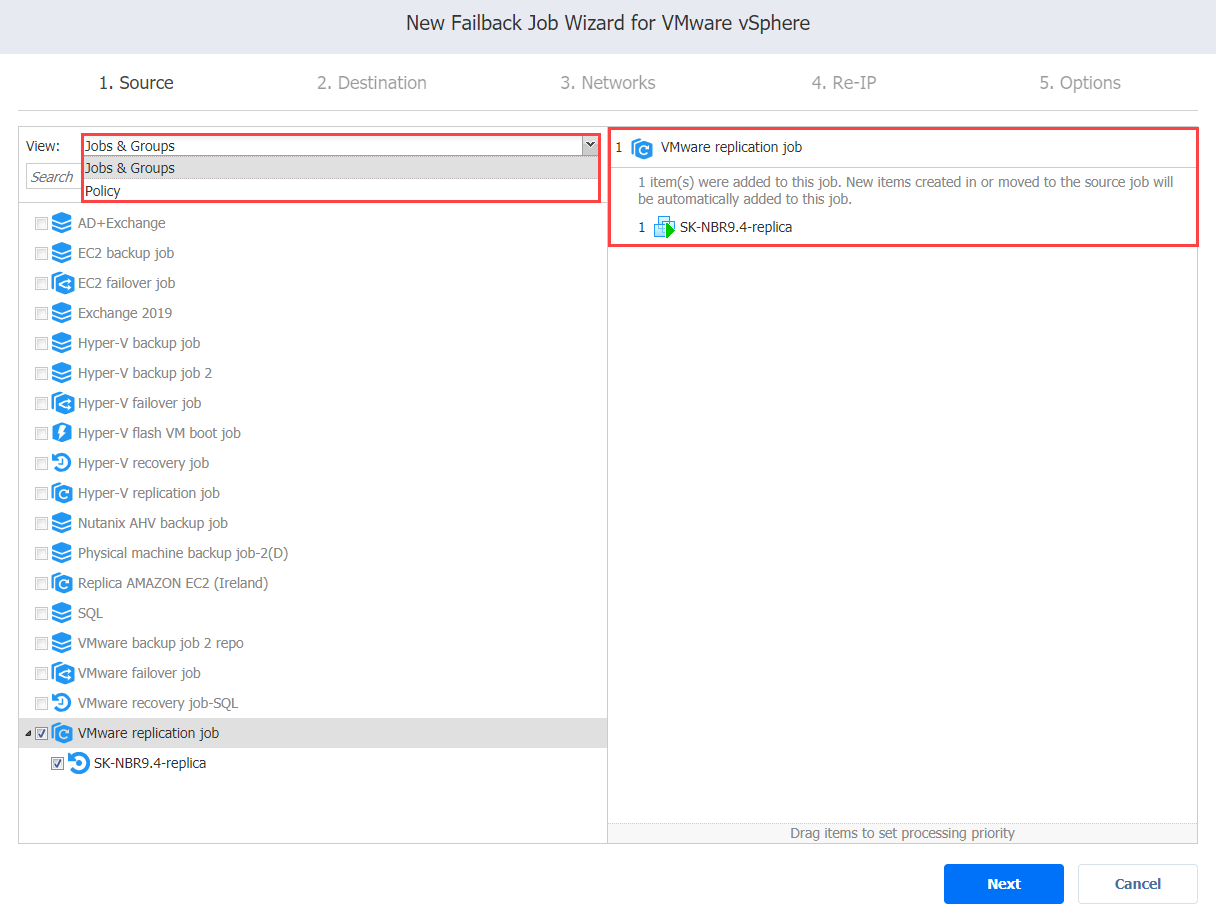Click the EC2 backup job icon
This screenshot has width=1216, height=914.
point(62,253)
